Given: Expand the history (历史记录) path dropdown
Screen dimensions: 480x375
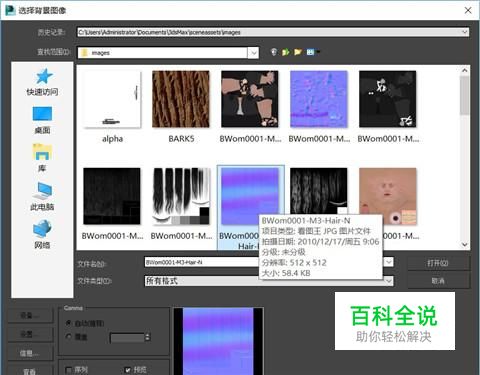Looking at the screenshot, I should coord(465,32).
